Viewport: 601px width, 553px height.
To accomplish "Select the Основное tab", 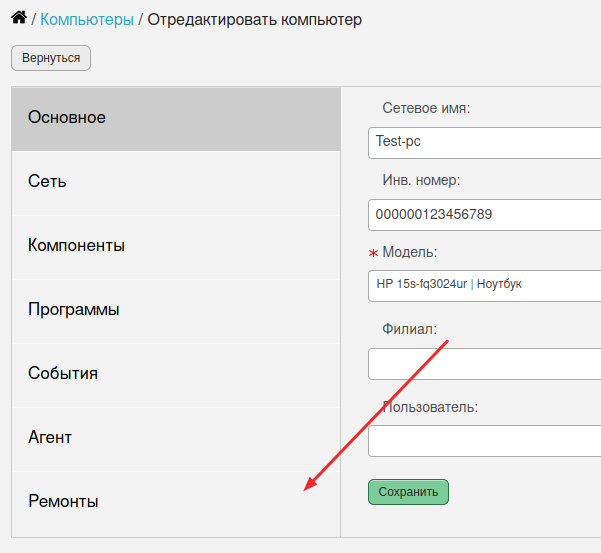I will [x=176, y=119].
